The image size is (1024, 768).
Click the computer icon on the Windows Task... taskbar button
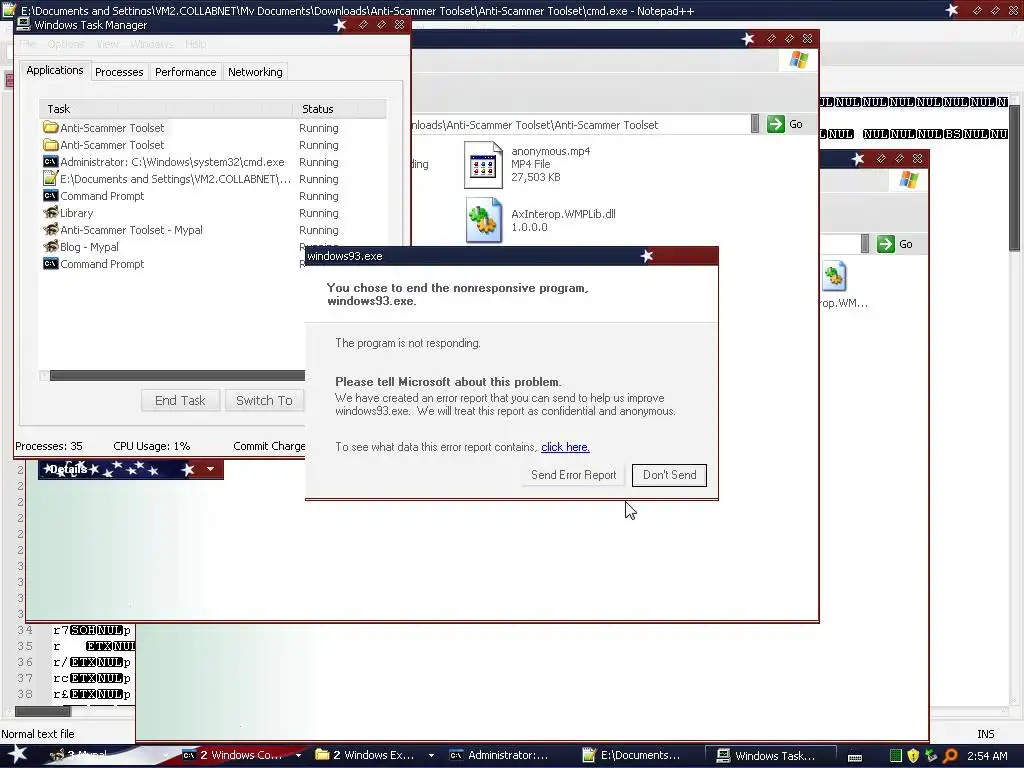point(723,755)
